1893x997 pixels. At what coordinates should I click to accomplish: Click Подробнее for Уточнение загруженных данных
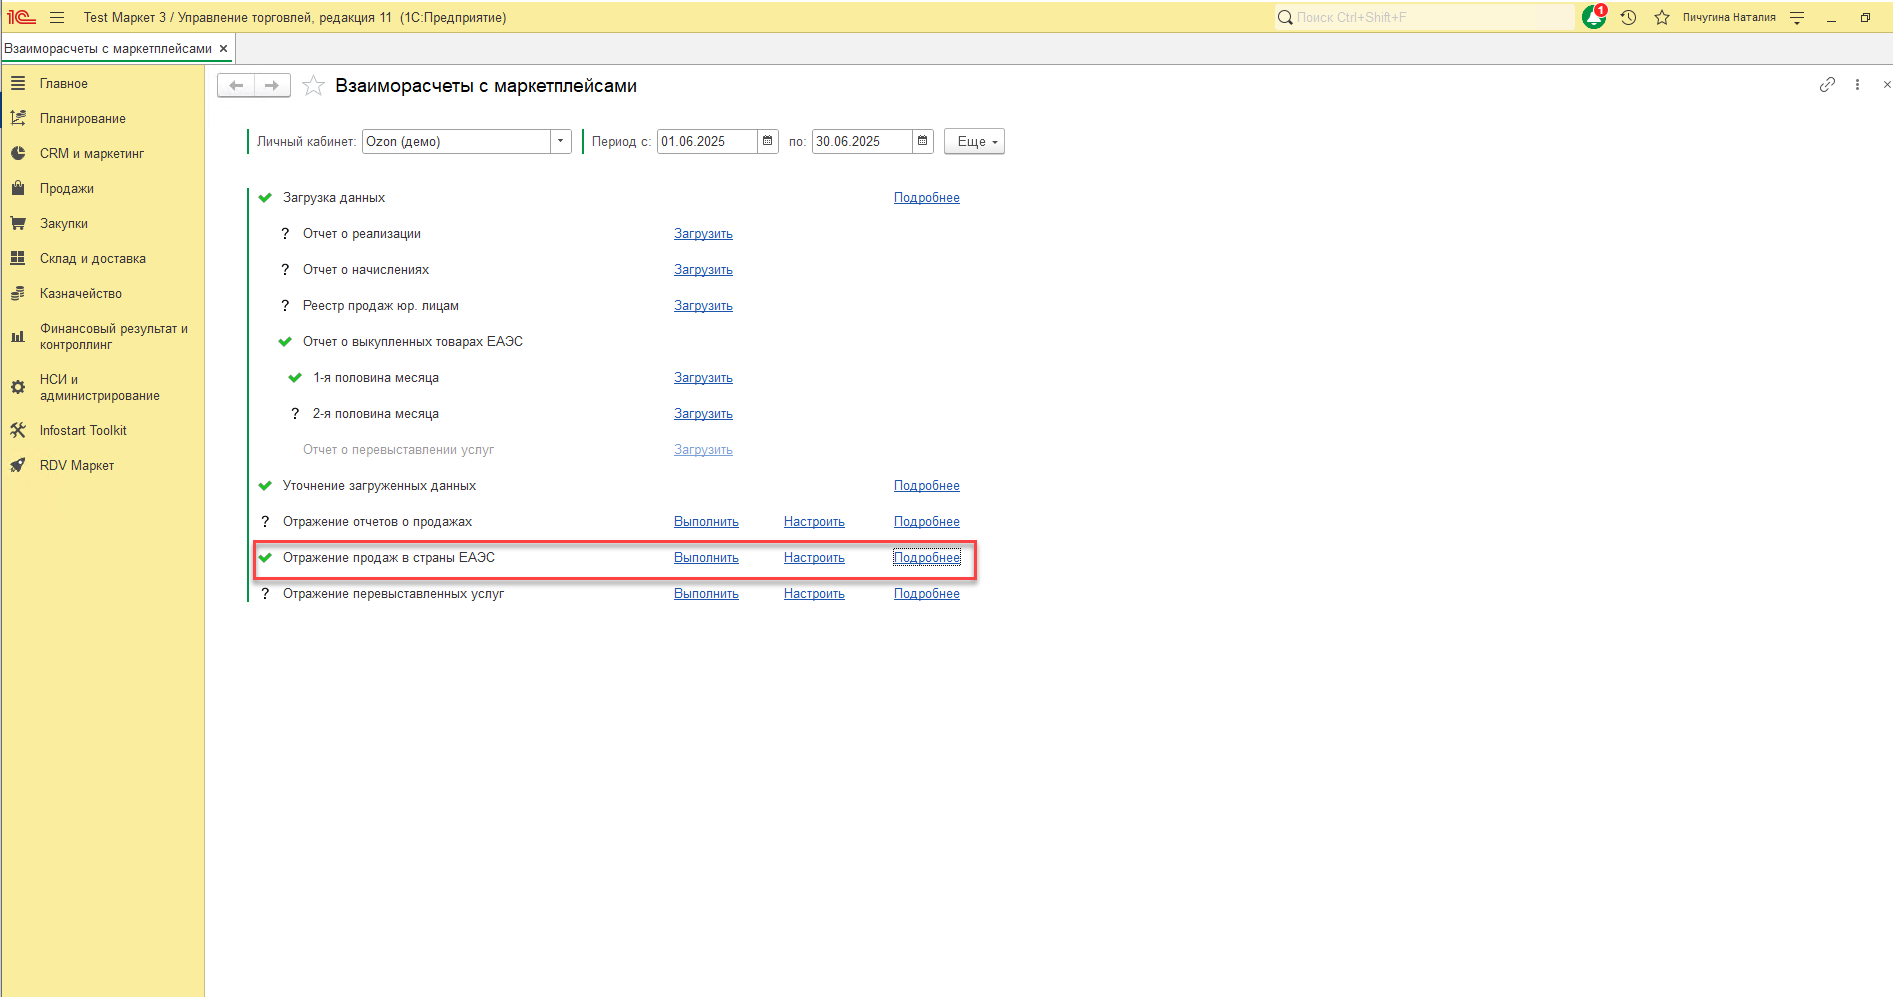point(926,485)
